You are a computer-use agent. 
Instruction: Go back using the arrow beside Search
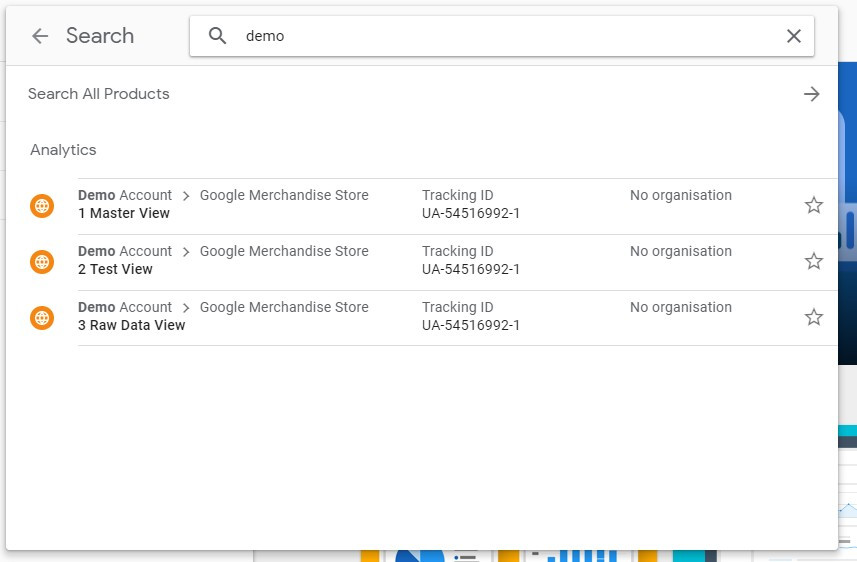(x=40, y=36)
